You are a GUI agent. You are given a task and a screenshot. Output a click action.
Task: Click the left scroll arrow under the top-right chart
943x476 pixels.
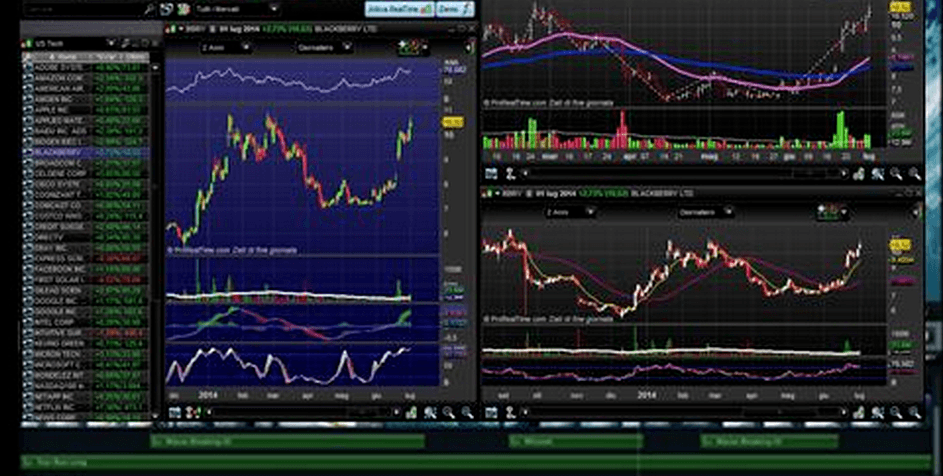tap(526, 174)
